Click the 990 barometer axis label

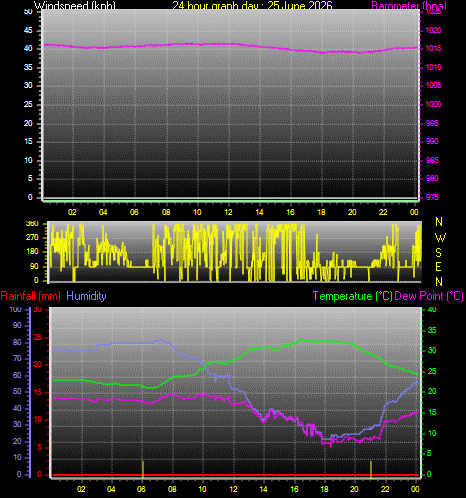pos(432,141)
